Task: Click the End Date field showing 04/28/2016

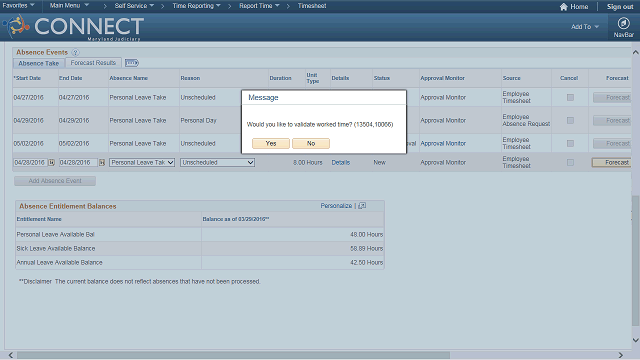Action: (x=78, y=162)
